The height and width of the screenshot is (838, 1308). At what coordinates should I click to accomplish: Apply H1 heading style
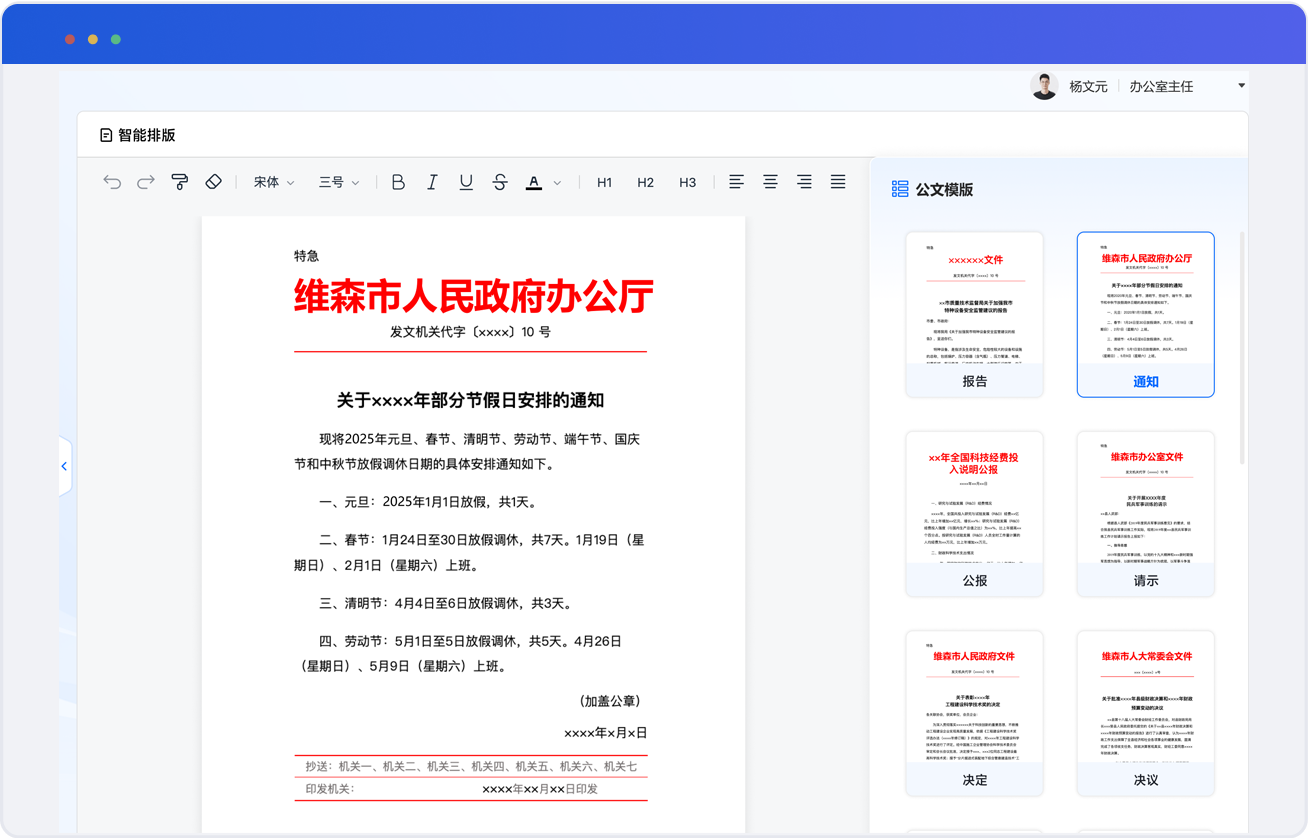[x=604, y=182]
